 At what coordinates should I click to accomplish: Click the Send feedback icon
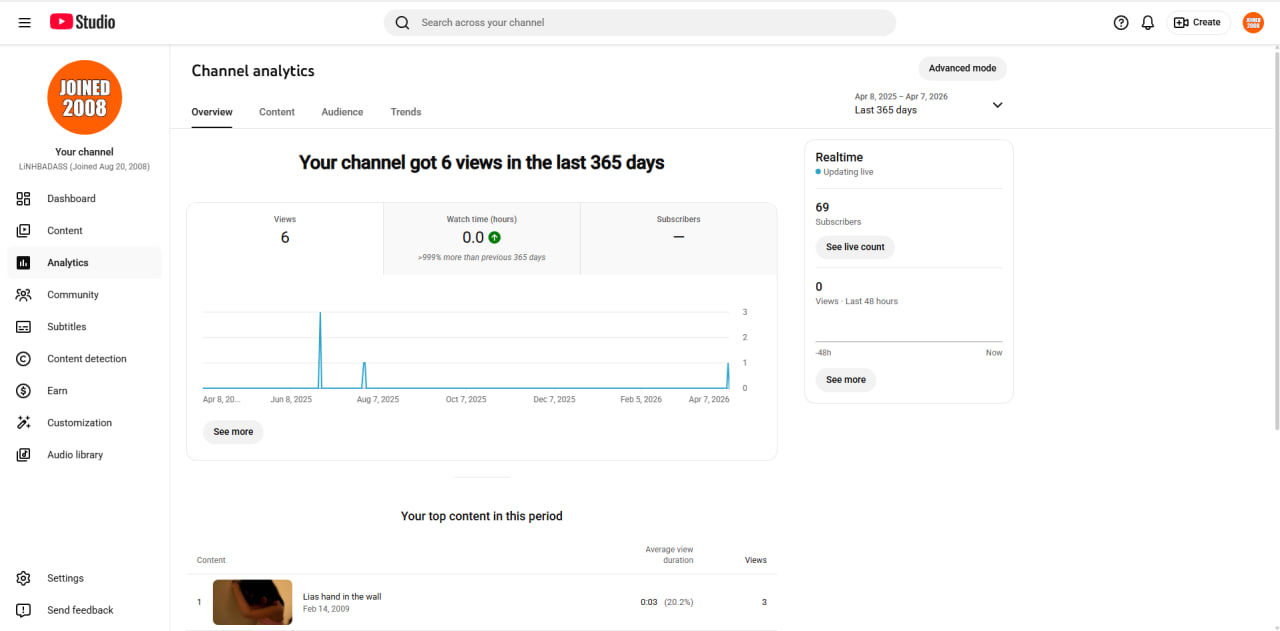[24, 610]
